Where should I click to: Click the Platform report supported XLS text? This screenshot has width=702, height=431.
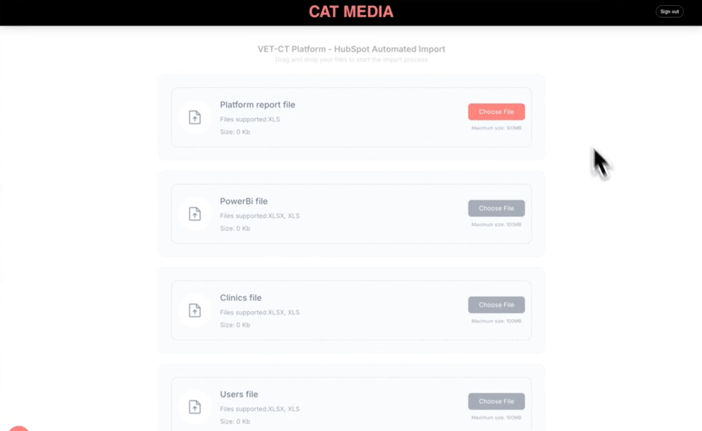[x=250, y=119]
